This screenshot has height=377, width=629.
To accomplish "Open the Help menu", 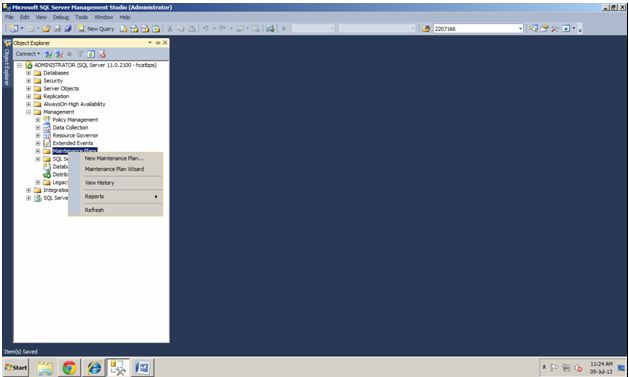I will point(125,17).
